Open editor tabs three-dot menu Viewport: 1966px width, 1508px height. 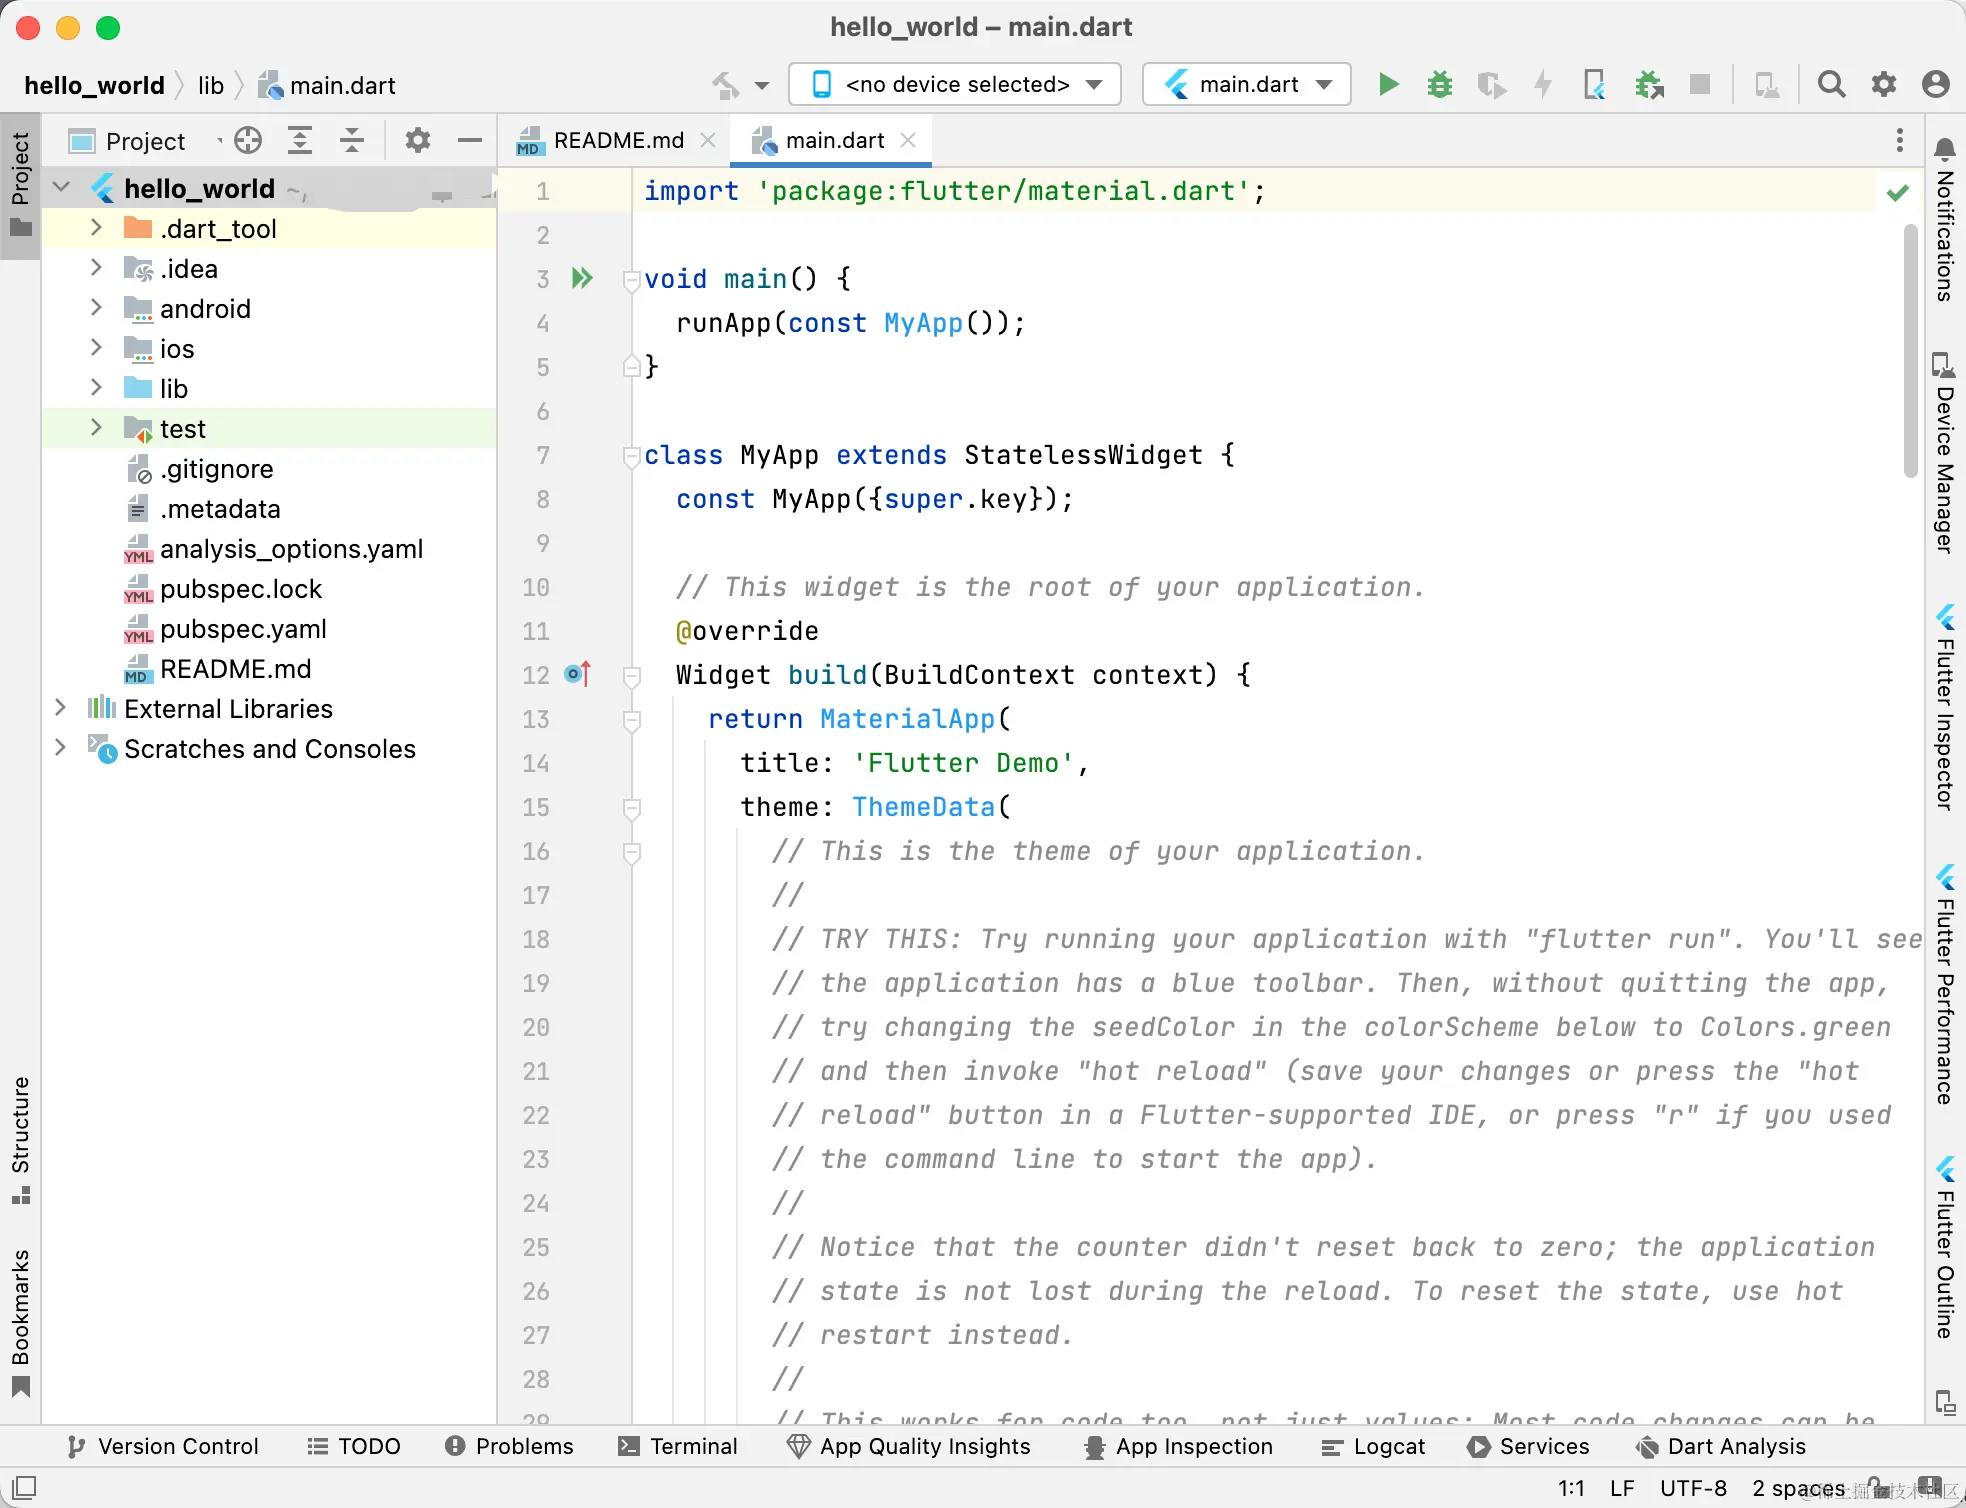pyautogui.click(x=1899, y=140)
